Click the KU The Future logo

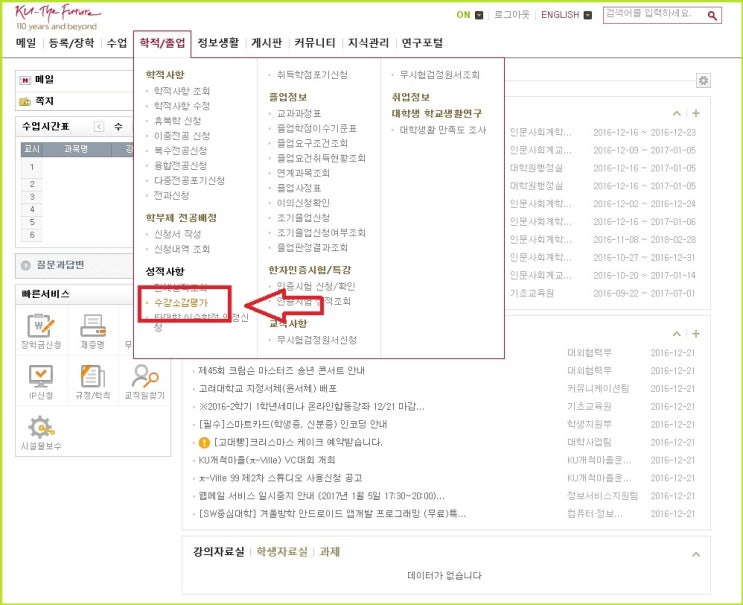click(x=57, y=17)
